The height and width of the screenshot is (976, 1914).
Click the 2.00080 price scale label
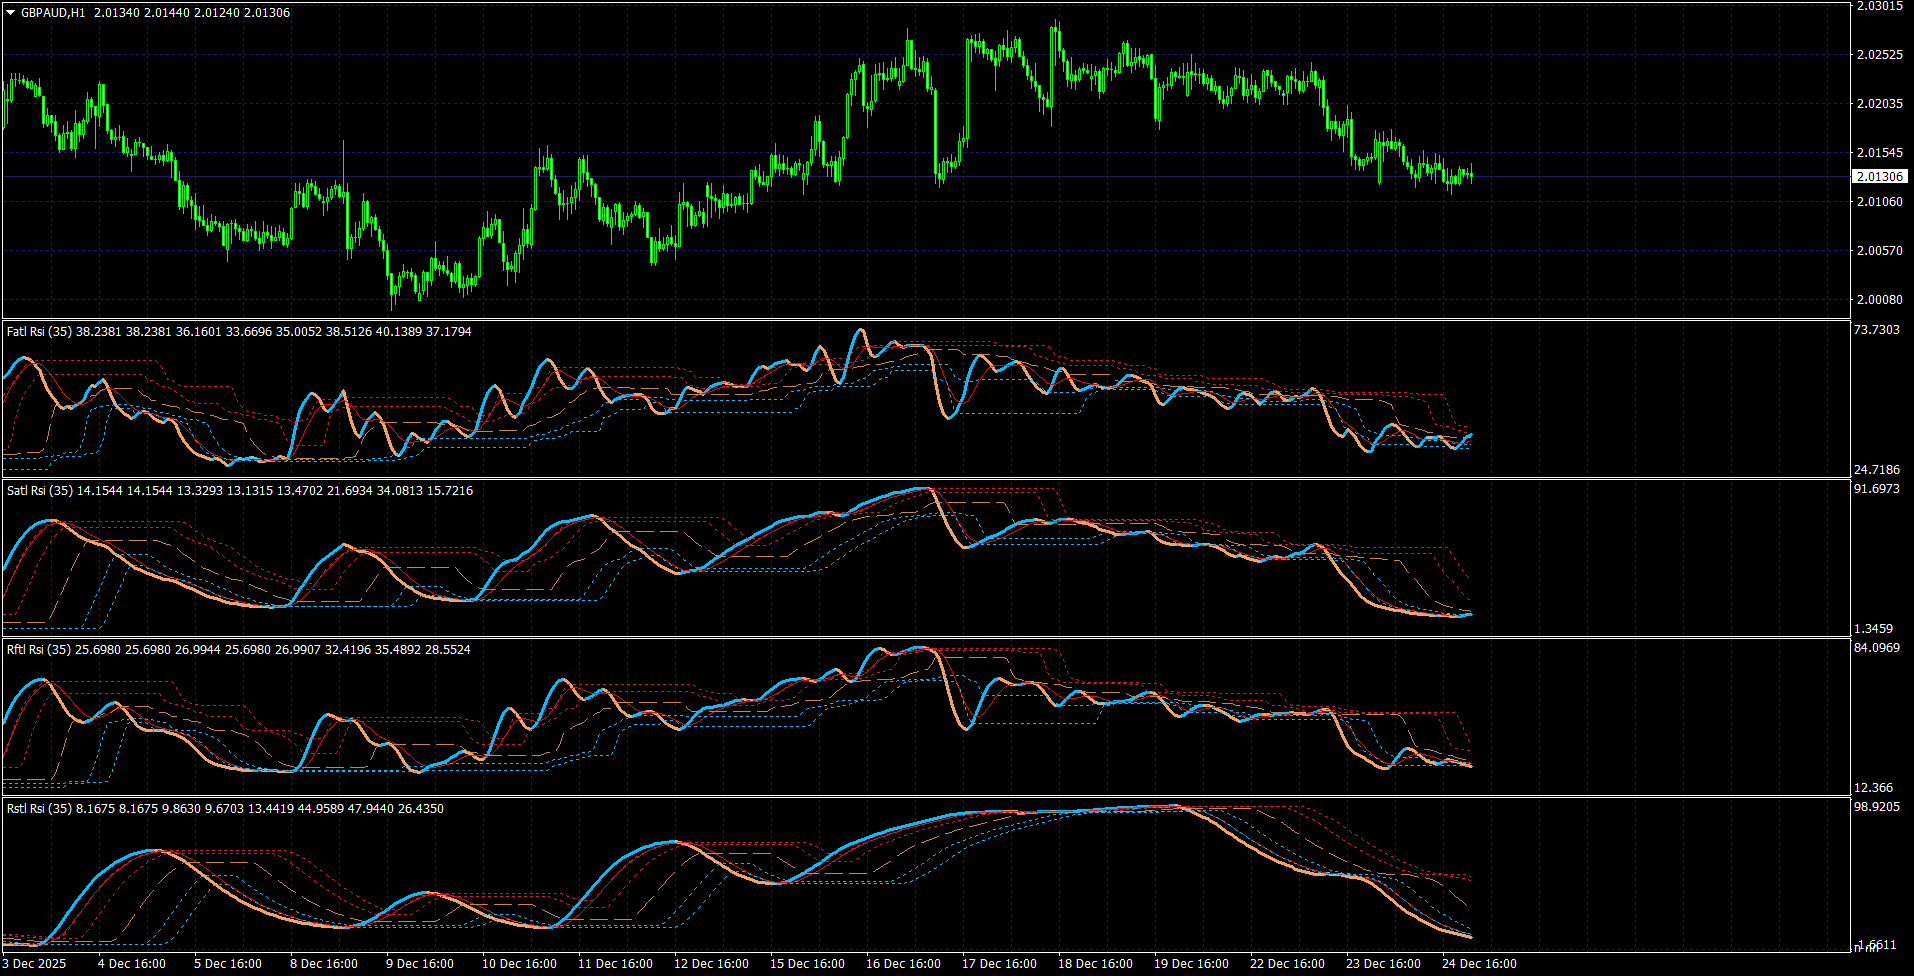pyautogui.click(x=1880, y=300)
